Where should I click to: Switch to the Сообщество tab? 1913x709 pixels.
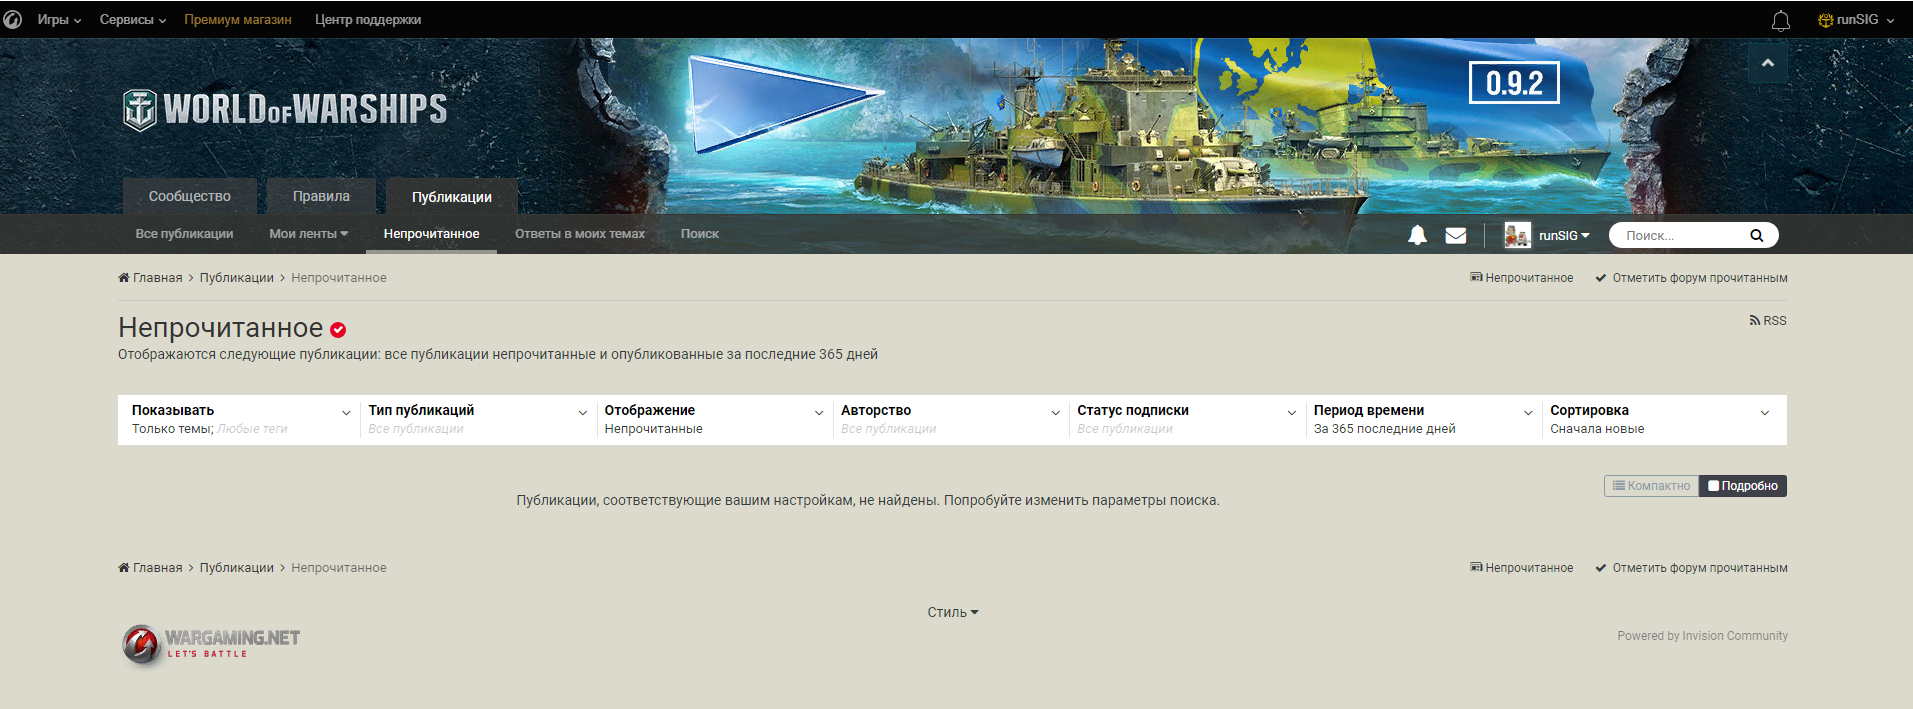190,196
